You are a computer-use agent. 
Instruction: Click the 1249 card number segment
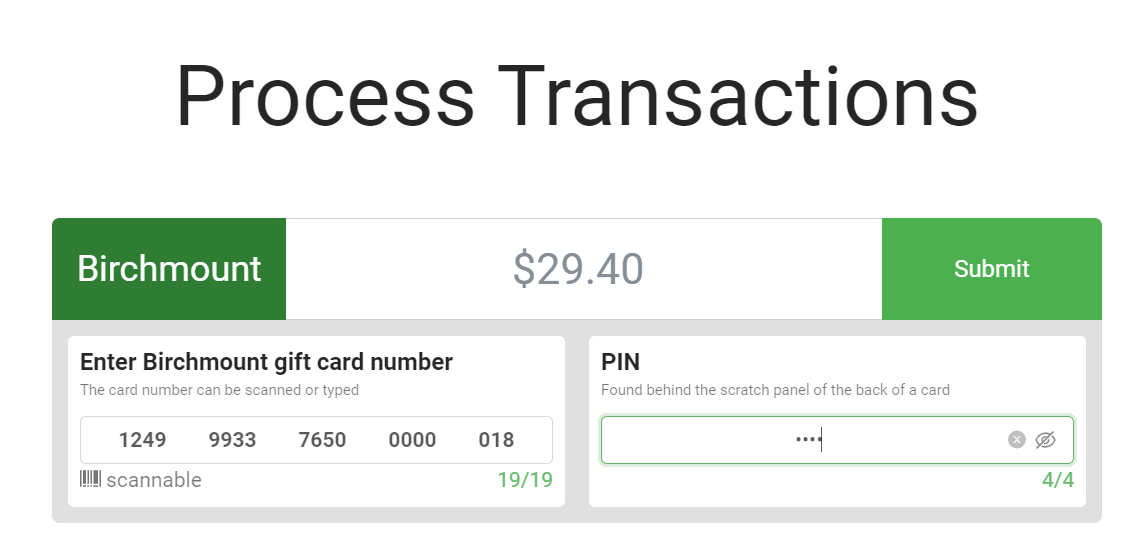142,440
